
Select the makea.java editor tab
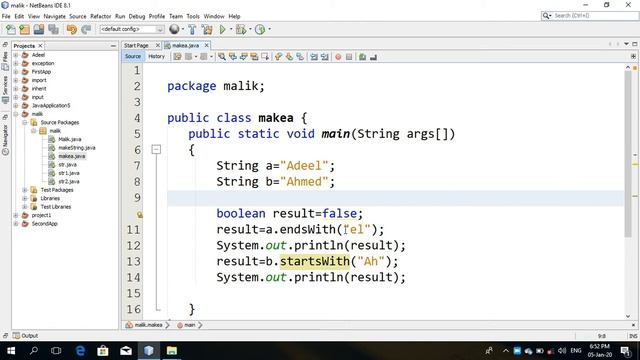[x=185, y=45]
